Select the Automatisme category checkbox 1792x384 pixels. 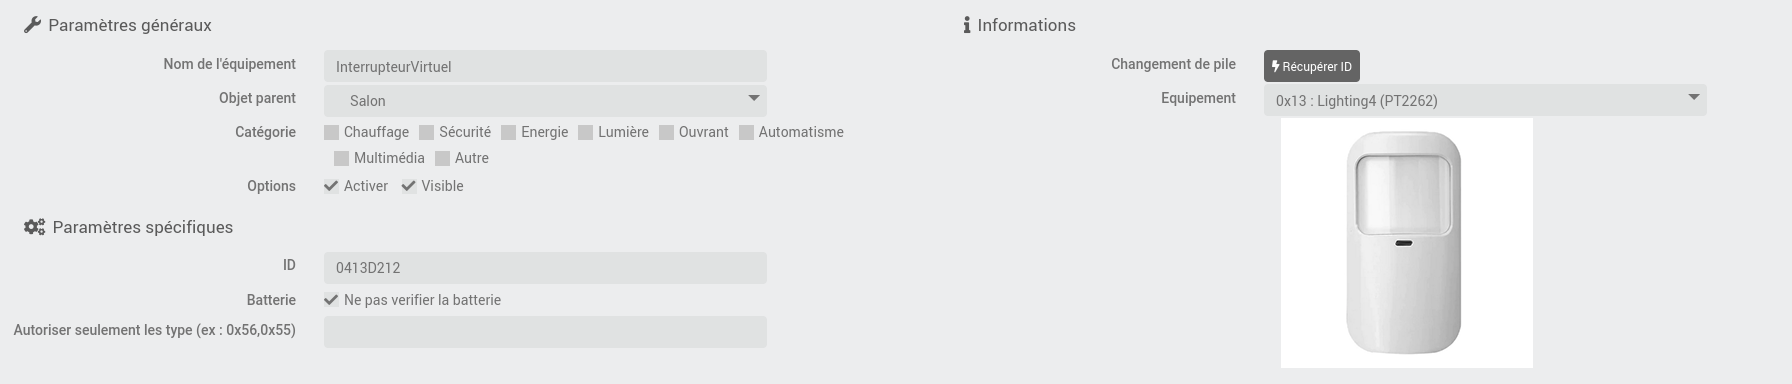pos(747,132)
